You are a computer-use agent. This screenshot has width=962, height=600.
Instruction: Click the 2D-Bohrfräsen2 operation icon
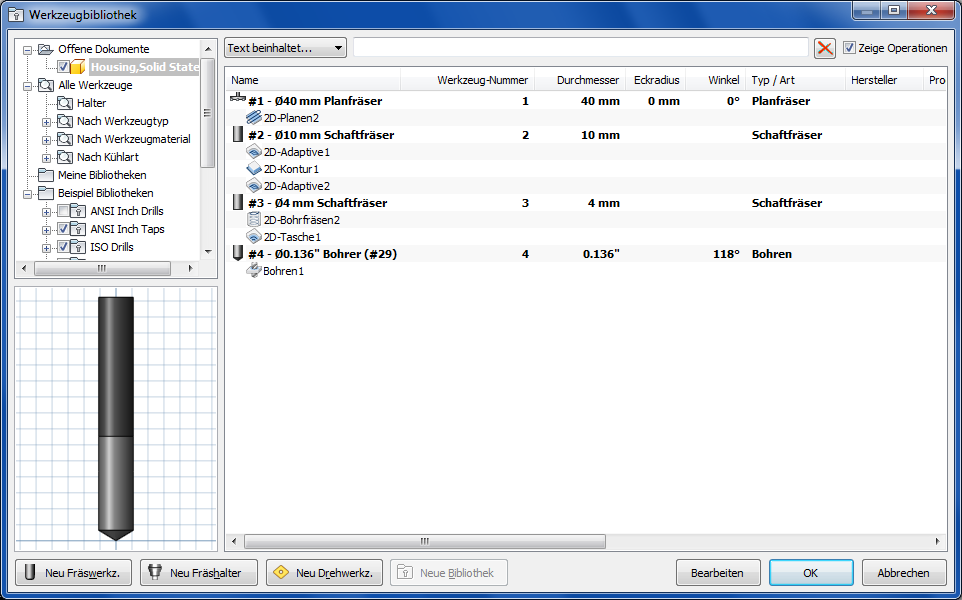click(254, 220)
